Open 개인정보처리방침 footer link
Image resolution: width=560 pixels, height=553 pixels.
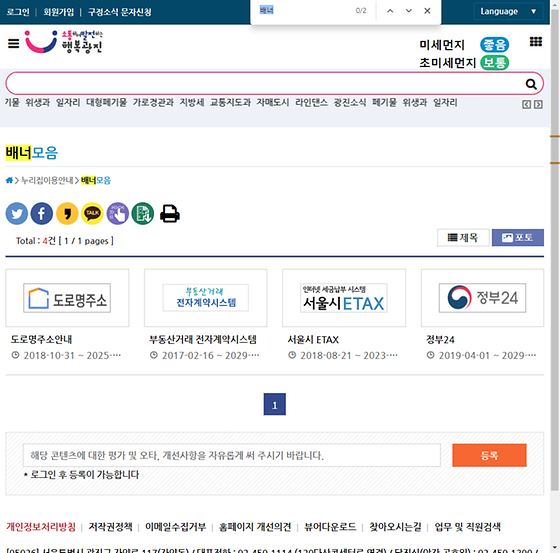[x=41, y=527]
